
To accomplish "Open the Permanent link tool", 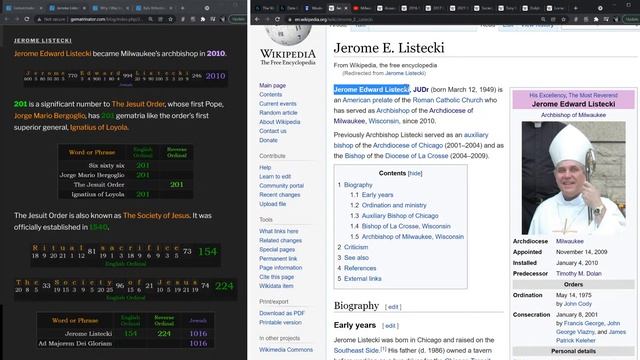I will click(278, 258).
